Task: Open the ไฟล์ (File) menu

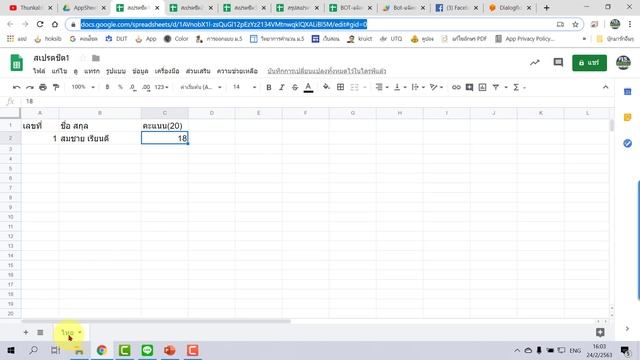Action: (x=39, y=71)
